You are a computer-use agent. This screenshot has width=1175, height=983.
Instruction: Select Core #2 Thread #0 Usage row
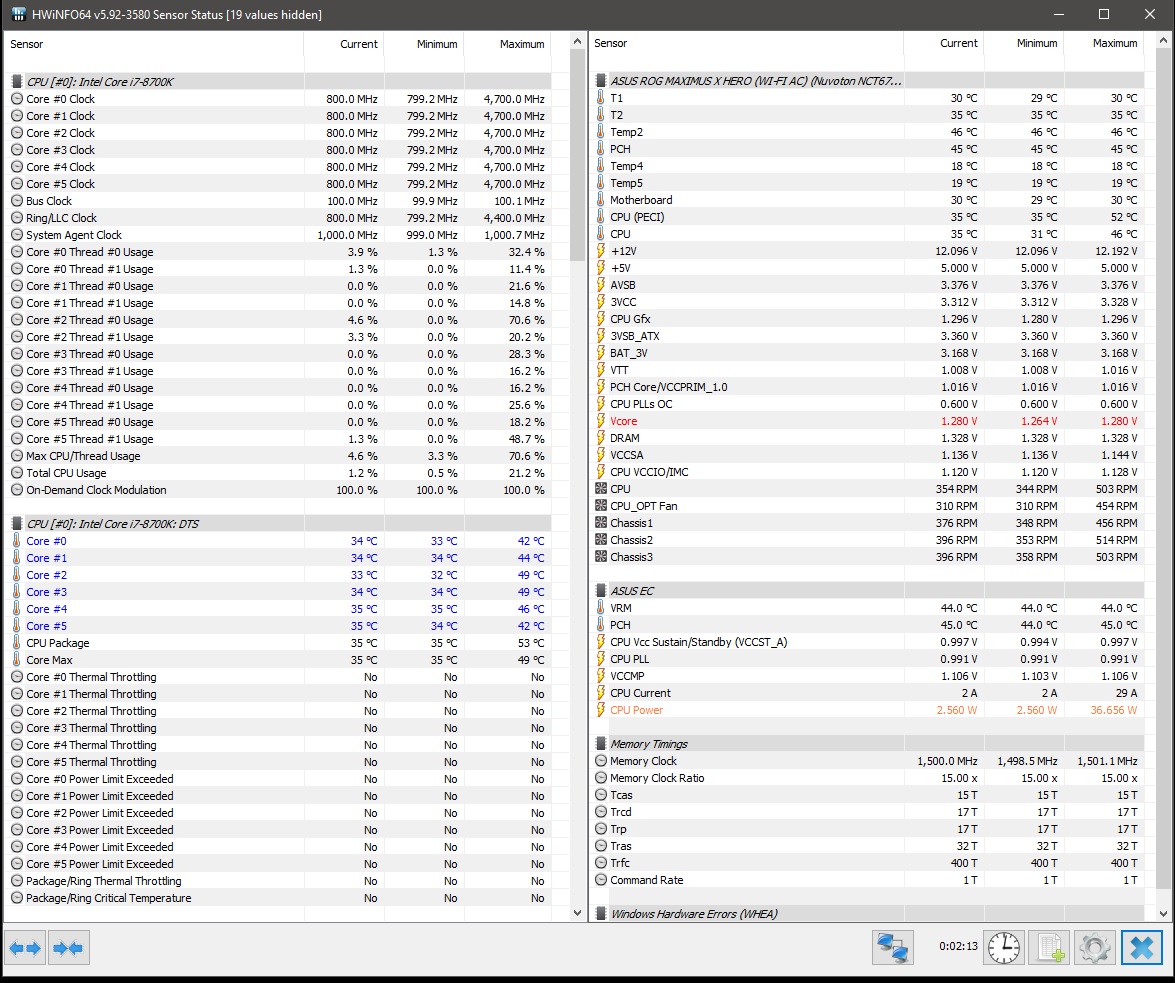click(x=278, y=320)
